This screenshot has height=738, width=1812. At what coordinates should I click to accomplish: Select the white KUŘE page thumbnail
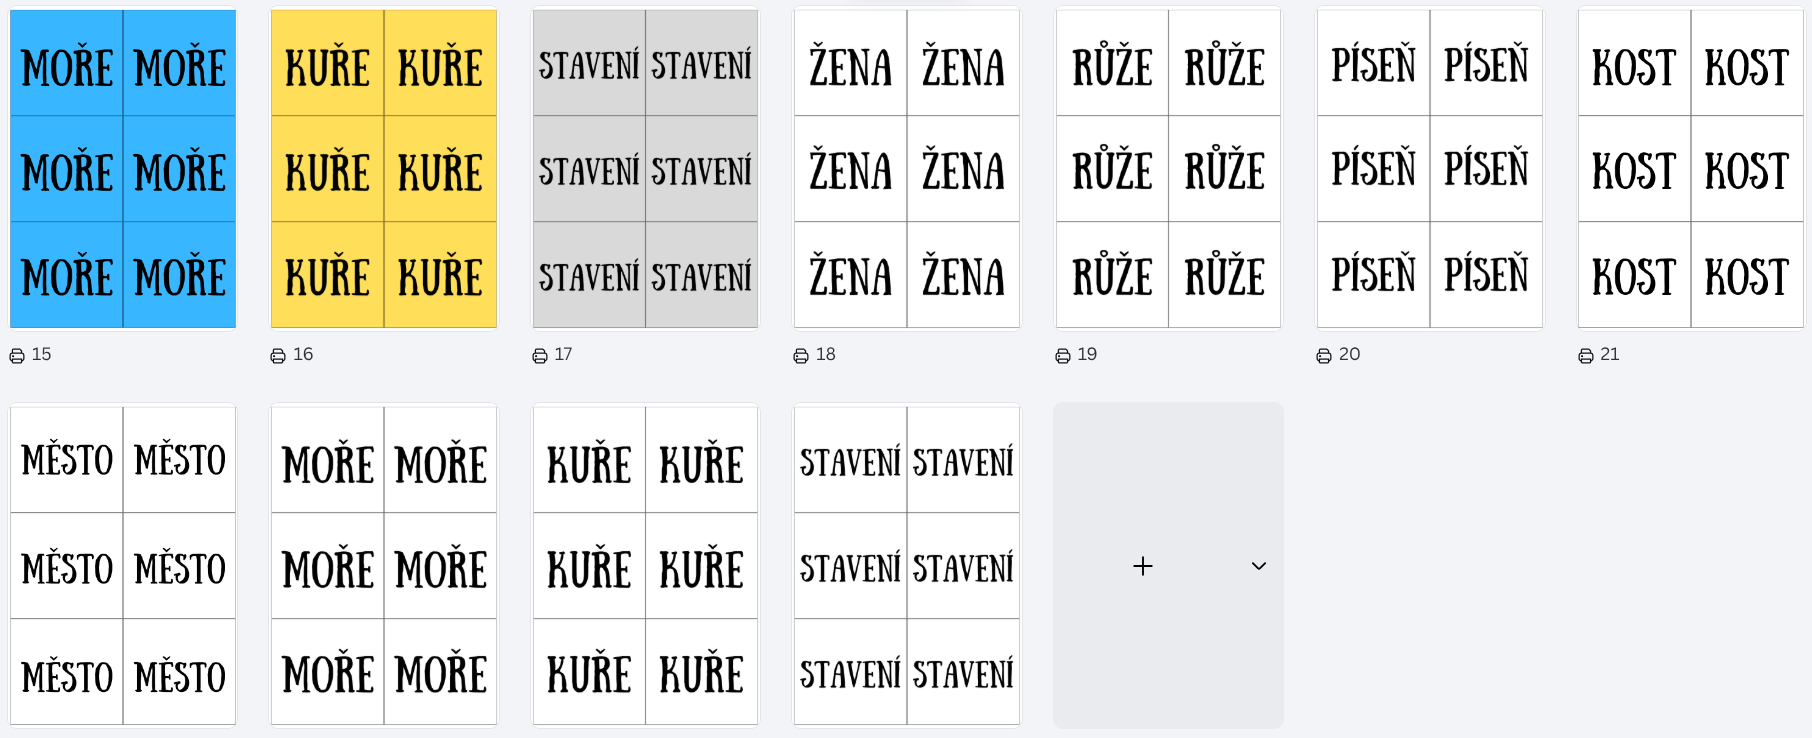pos(645,565)
